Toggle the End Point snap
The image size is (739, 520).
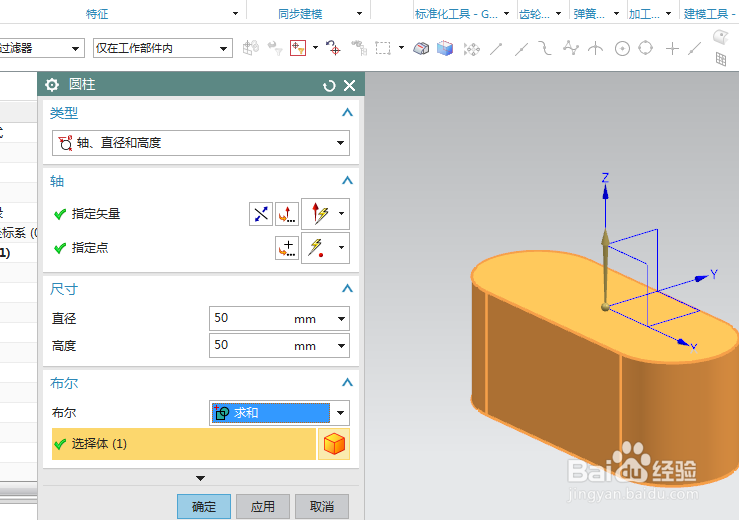coord(496,48)
